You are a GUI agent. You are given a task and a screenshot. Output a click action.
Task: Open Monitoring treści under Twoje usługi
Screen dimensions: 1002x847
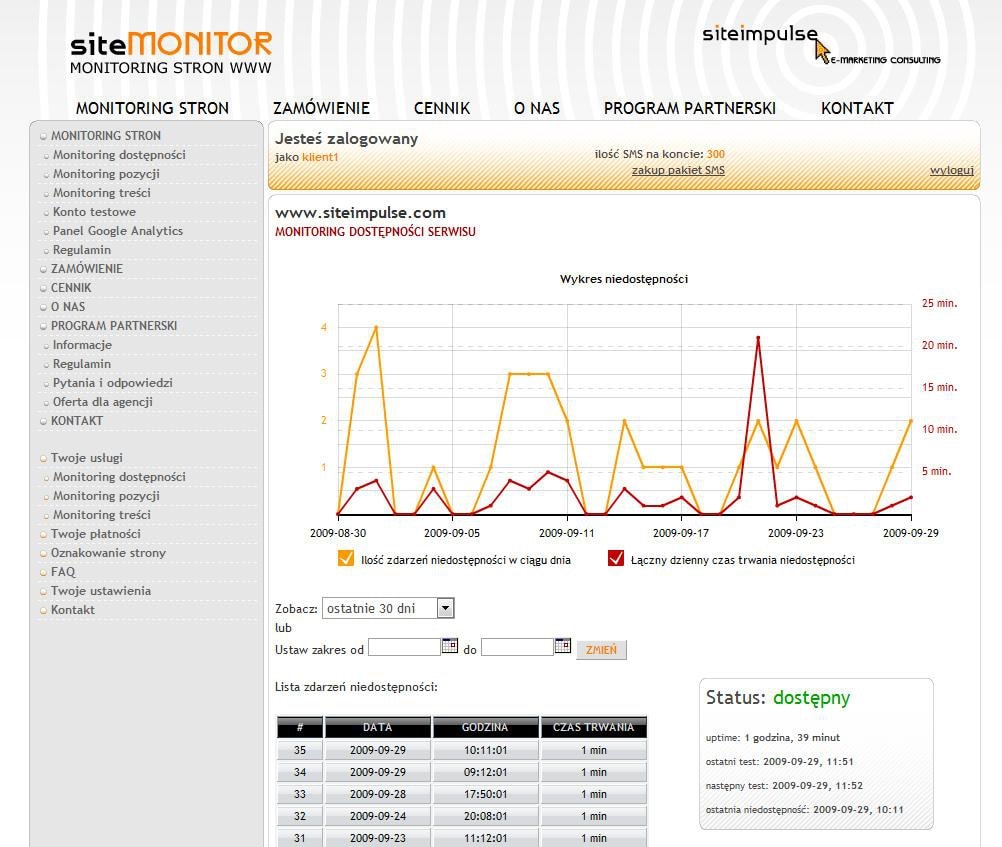[x=102, y=515]
